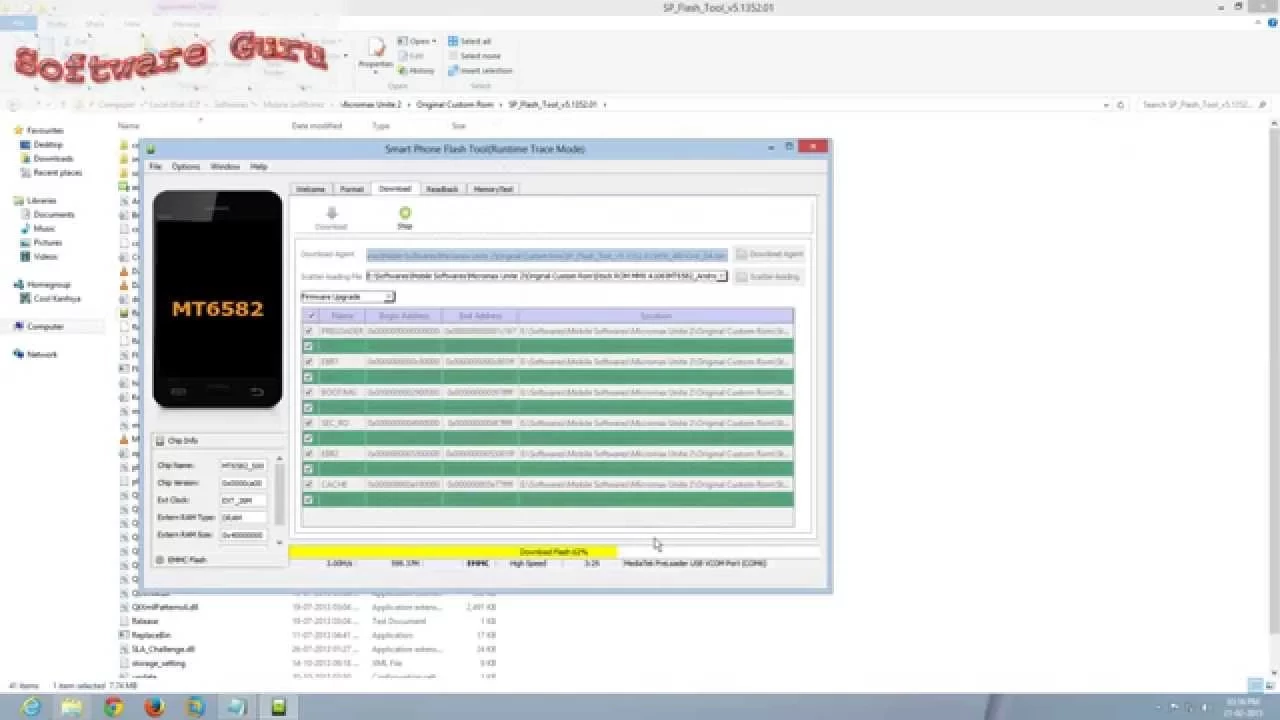This screenshot has height=720, width=1280.
Task: Click the greyed Download arrow icon
Action: click(331, 213)
